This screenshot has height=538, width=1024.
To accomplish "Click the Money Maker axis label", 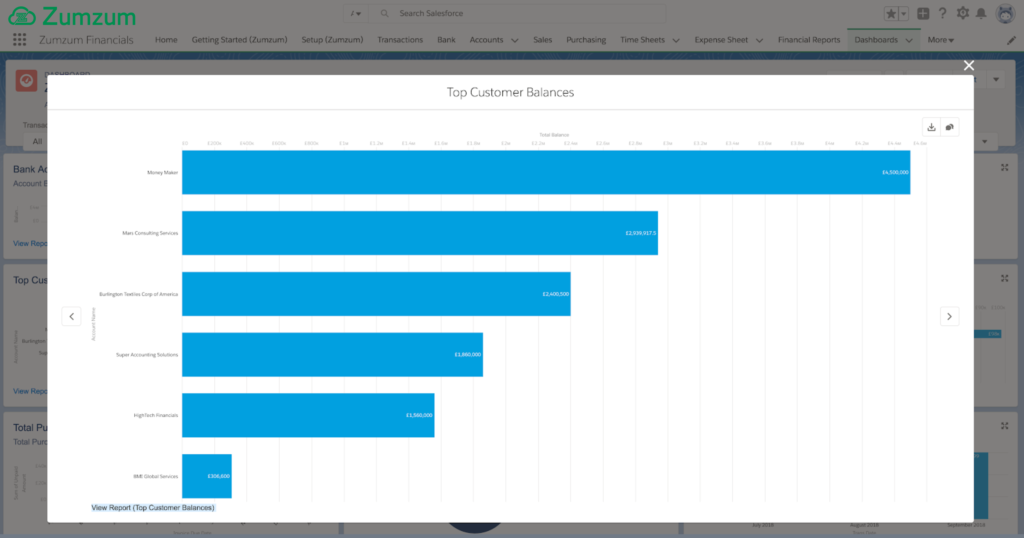I will (x=163, y=173).
